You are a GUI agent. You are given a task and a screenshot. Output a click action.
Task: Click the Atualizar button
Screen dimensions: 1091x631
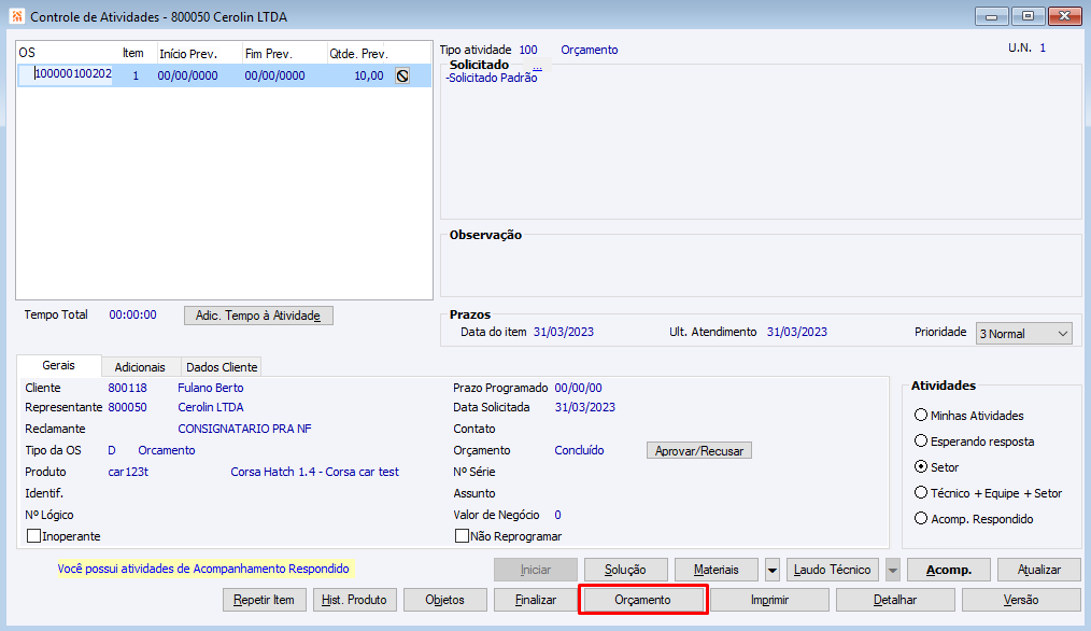(x=1039, y=570)
